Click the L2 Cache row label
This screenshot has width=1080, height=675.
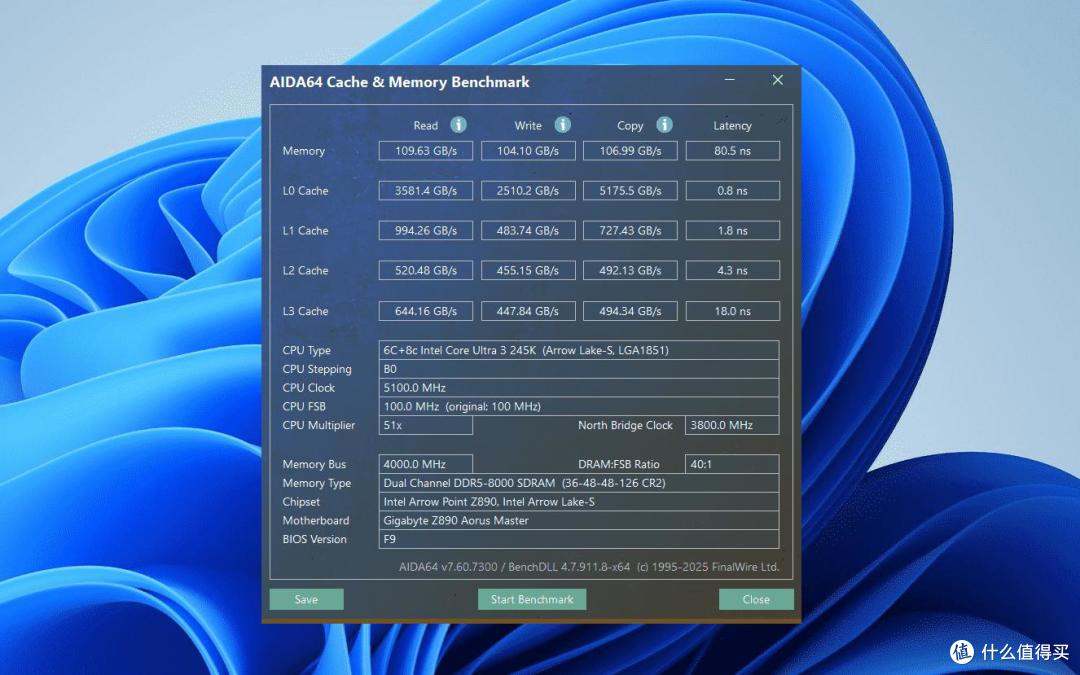point(305,271)
